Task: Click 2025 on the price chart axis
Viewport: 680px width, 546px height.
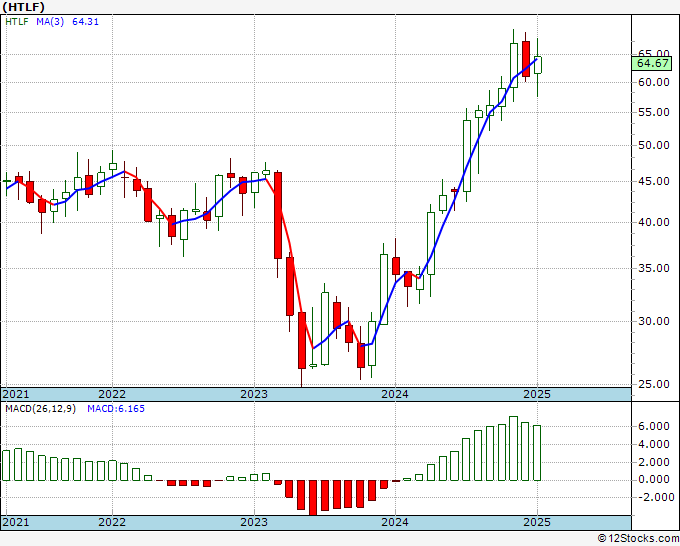Action: click(537, 394)
